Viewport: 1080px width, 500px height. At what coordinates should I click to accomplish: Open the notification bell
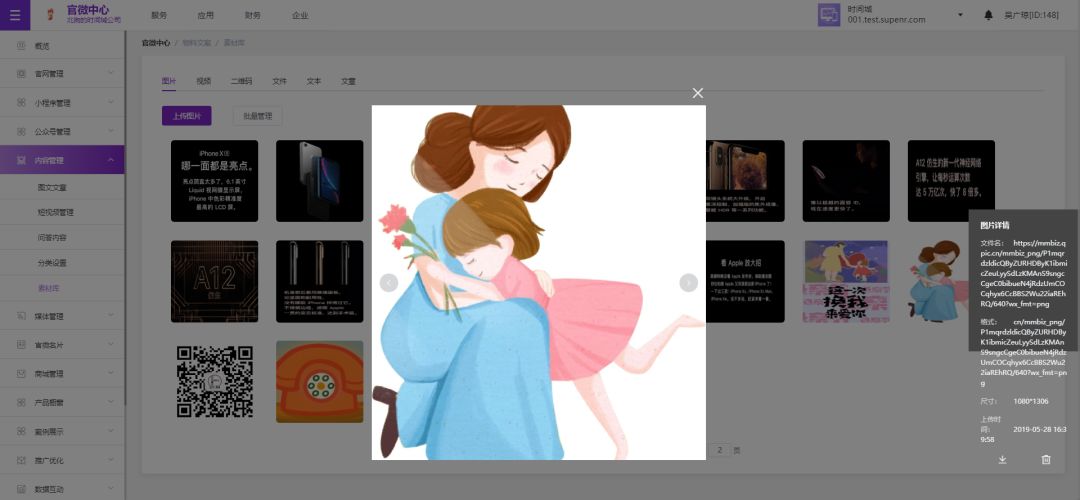[x=989, y=15]
